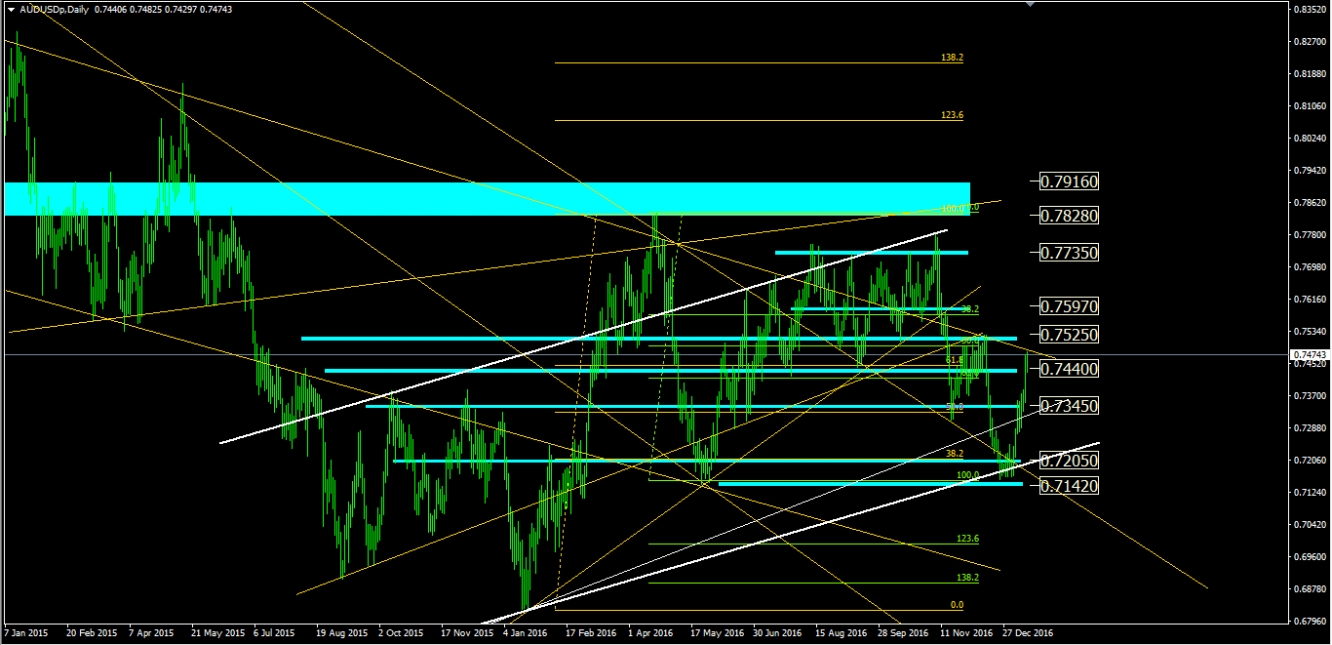Viewport: 1332px width, 645px height.
Task: Click the 0.0 Fibonacci level label at bottom
Action: click(x=957, y=605)
